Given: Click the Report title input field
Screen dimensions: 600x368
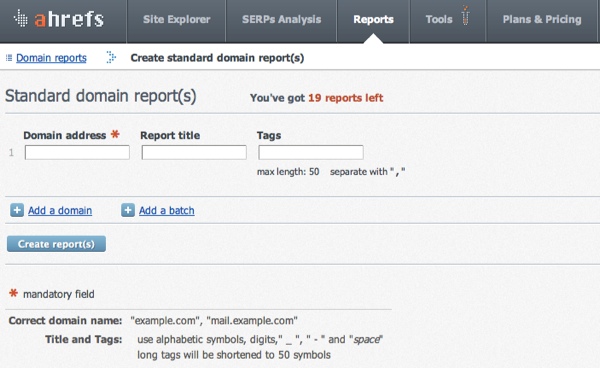Looking at the screenshot, I should click(194, 153).
